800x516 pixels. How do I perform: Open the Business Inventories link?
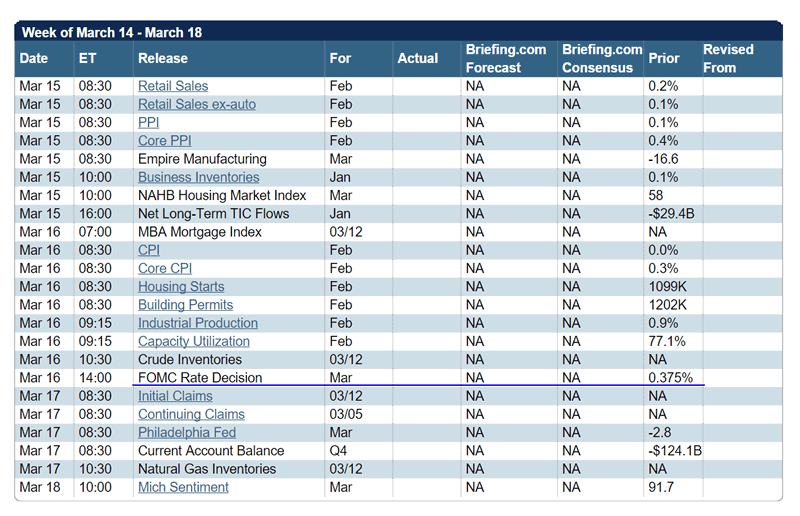coord(198,177)
